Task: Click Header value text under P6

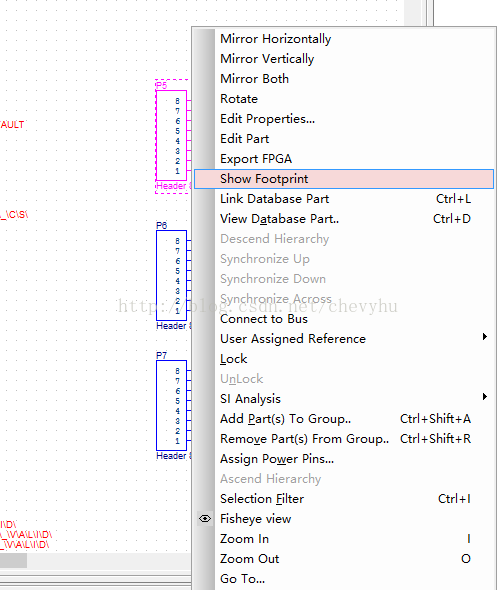Action: tap(173, 326)
